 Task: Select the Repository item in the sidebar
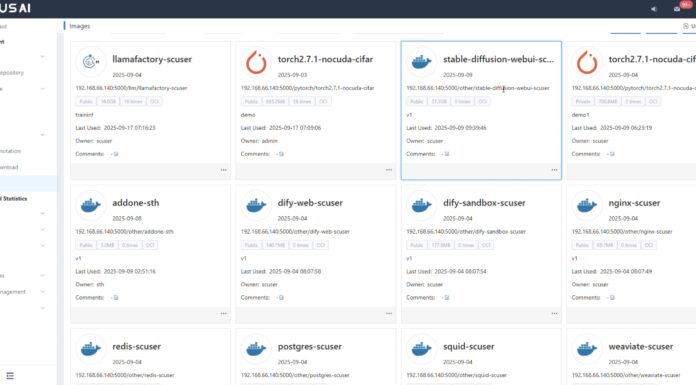coord(12,72)
